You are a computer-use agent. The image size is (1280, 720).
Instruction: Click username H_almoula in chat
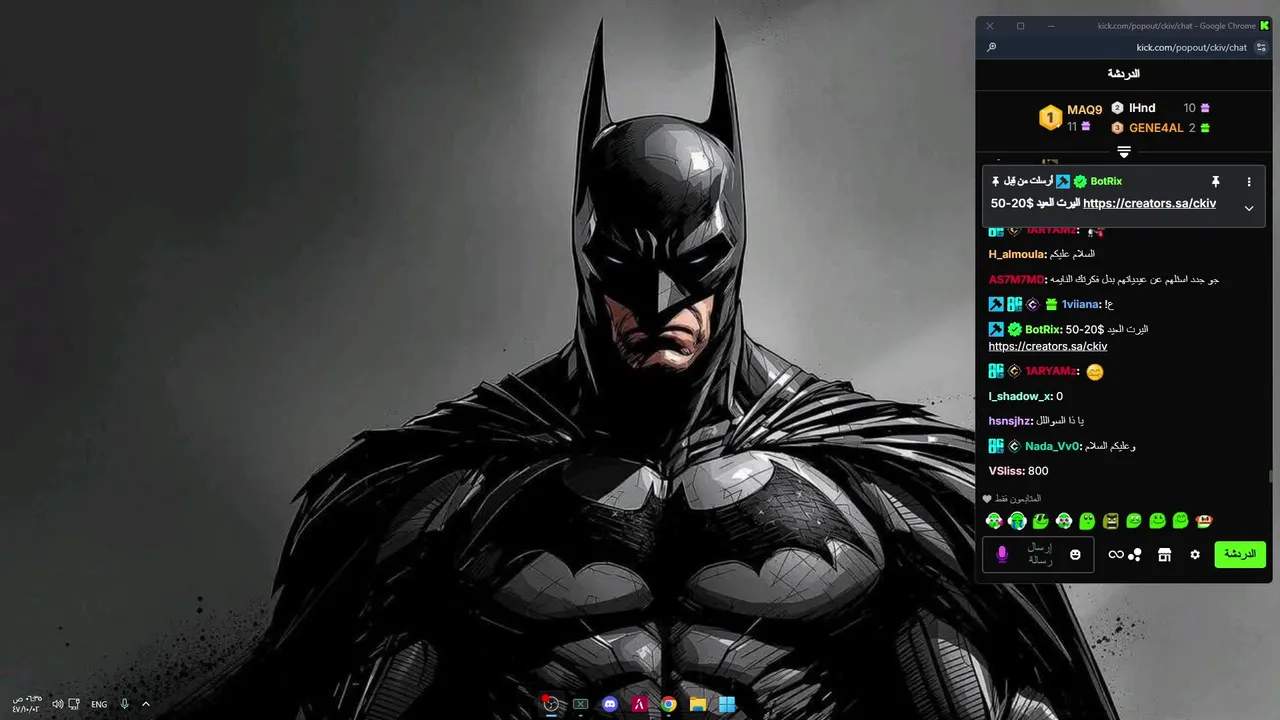[x=1016, y=254]
